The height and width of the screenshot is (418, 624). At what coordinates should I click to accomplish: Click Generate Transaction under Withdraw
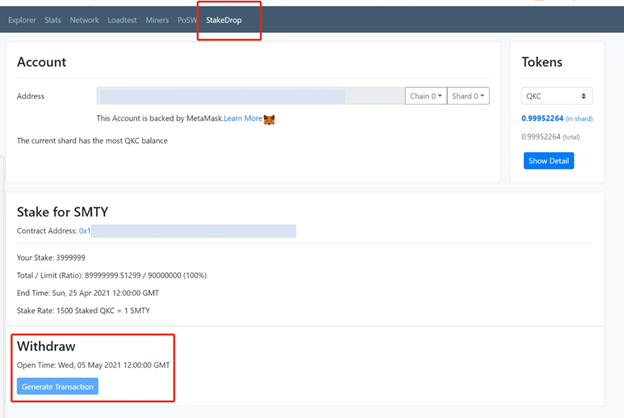pyautogui.click(x=57, y=387)
